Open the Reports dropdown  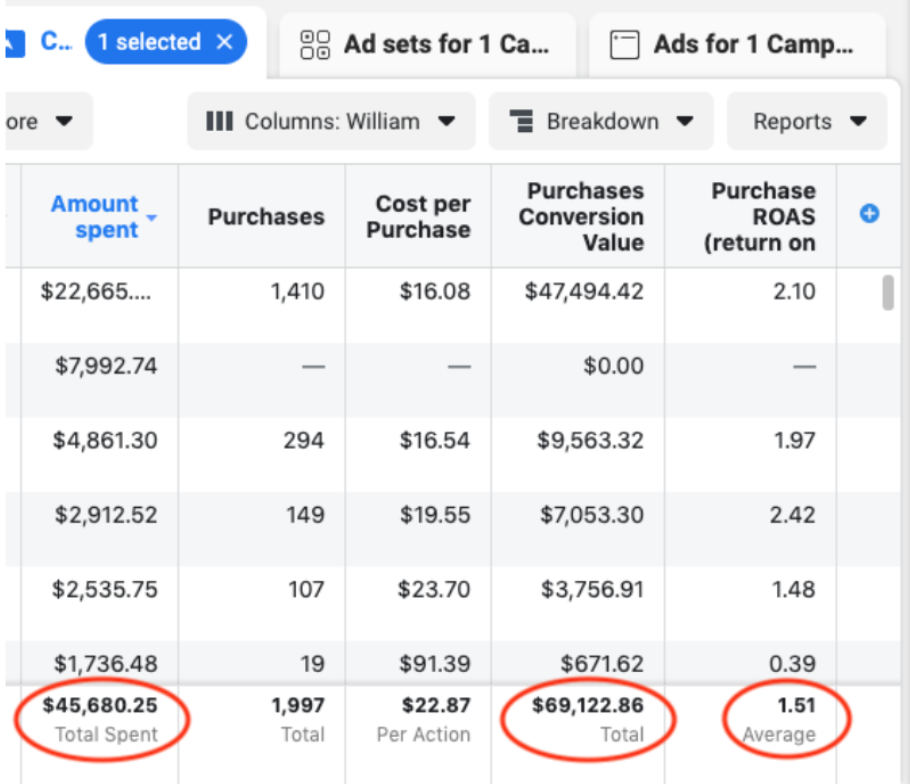click(x=806, y=120)
